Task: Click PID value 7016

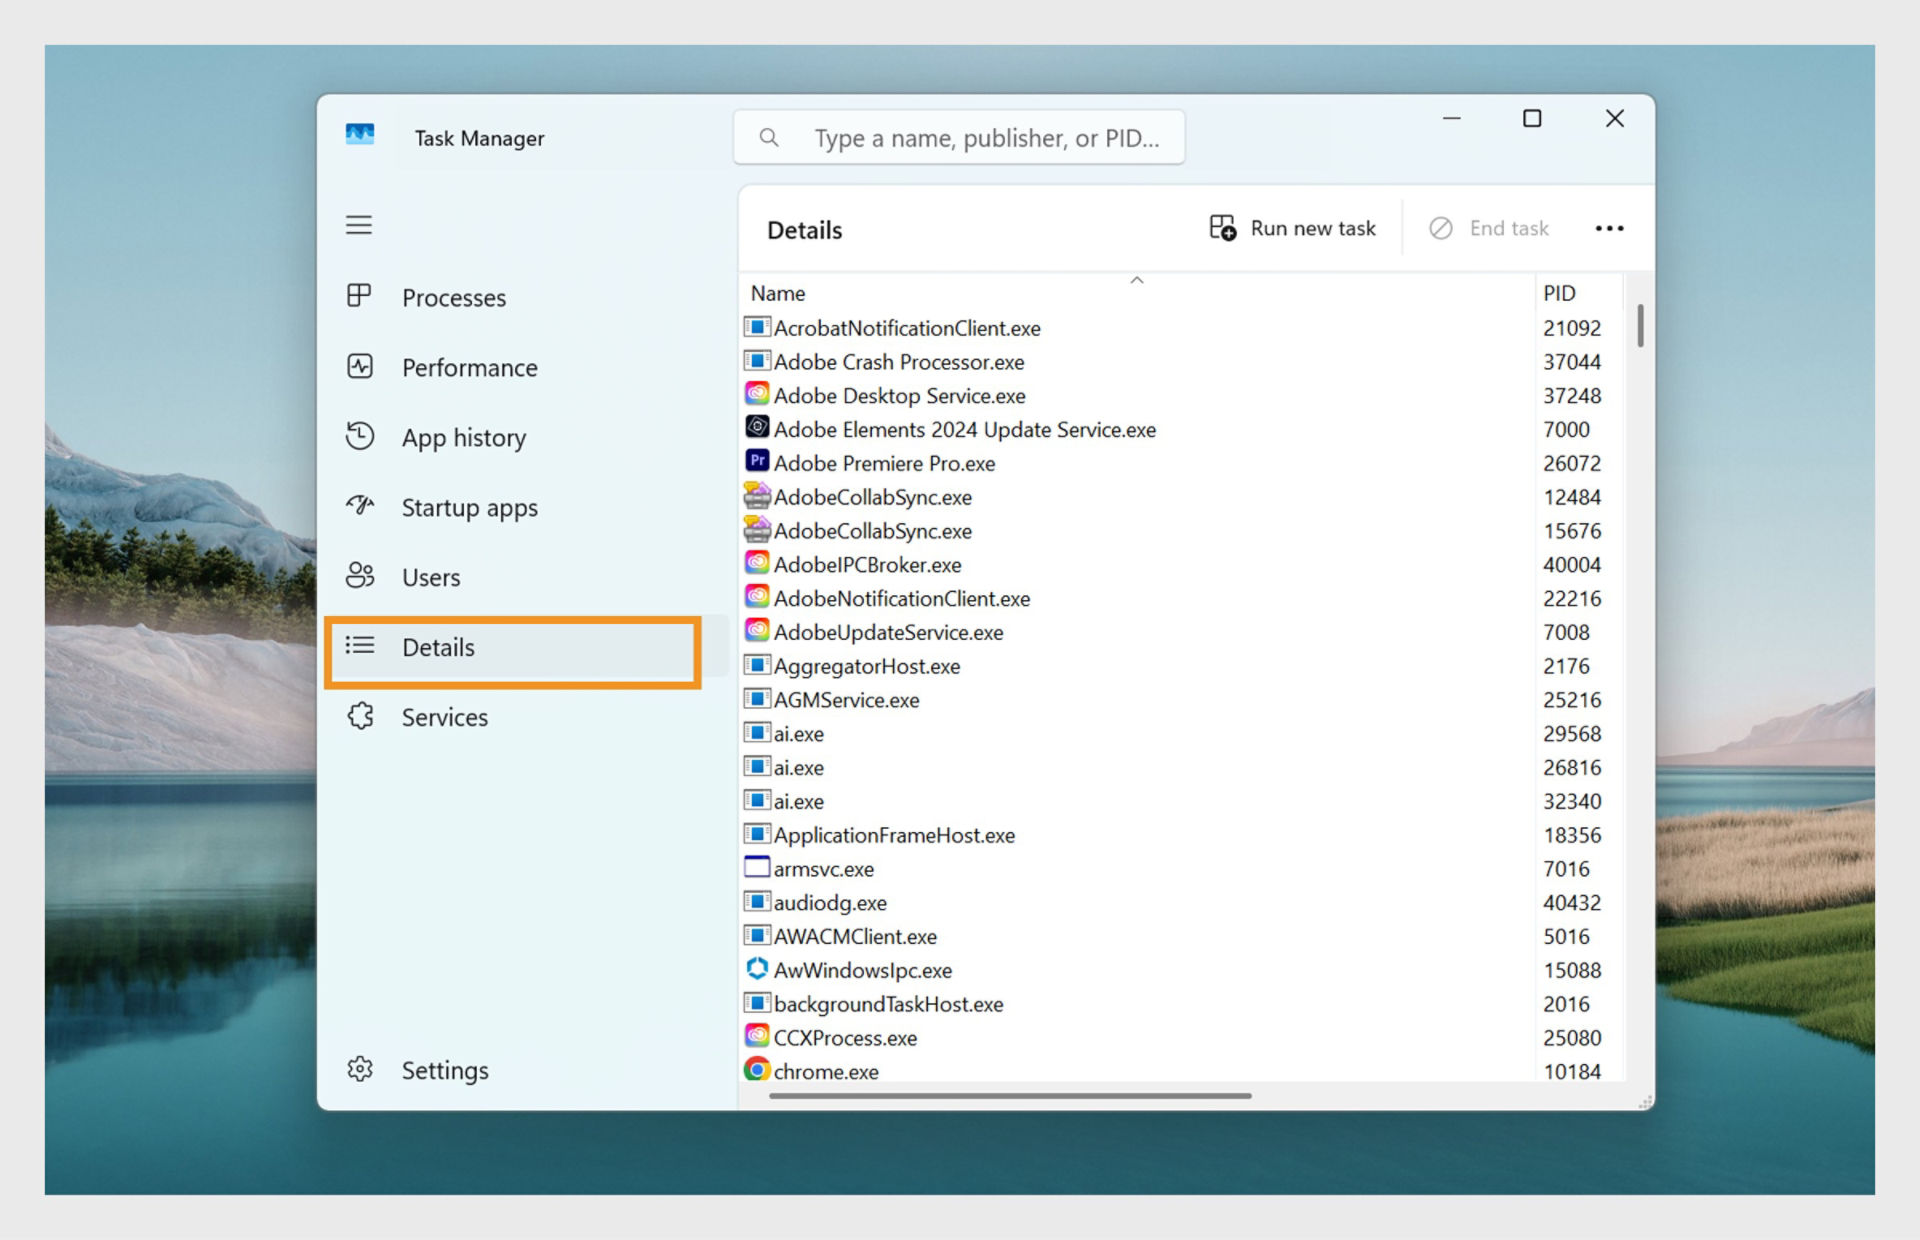Action: 1566,868
